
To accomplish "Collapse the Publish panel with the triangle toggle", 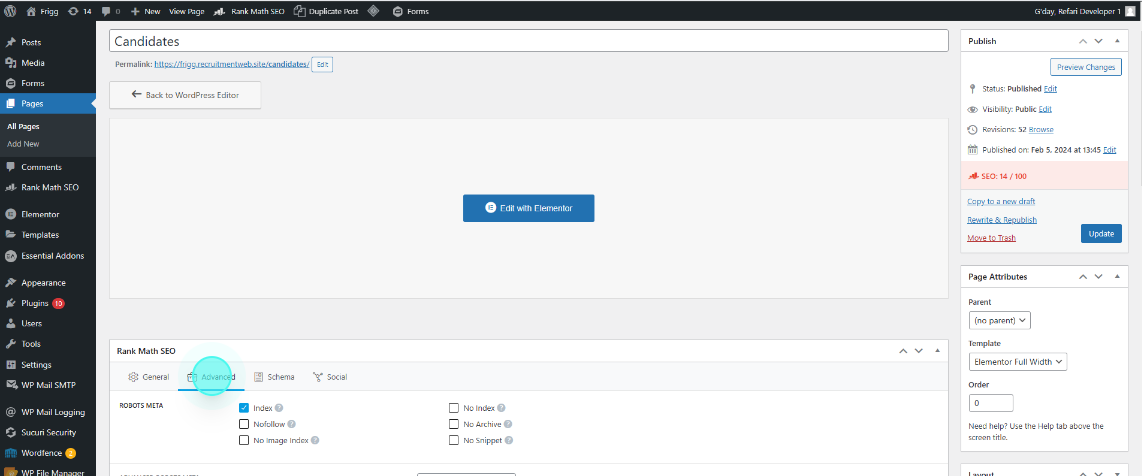I will (1117, 41).
